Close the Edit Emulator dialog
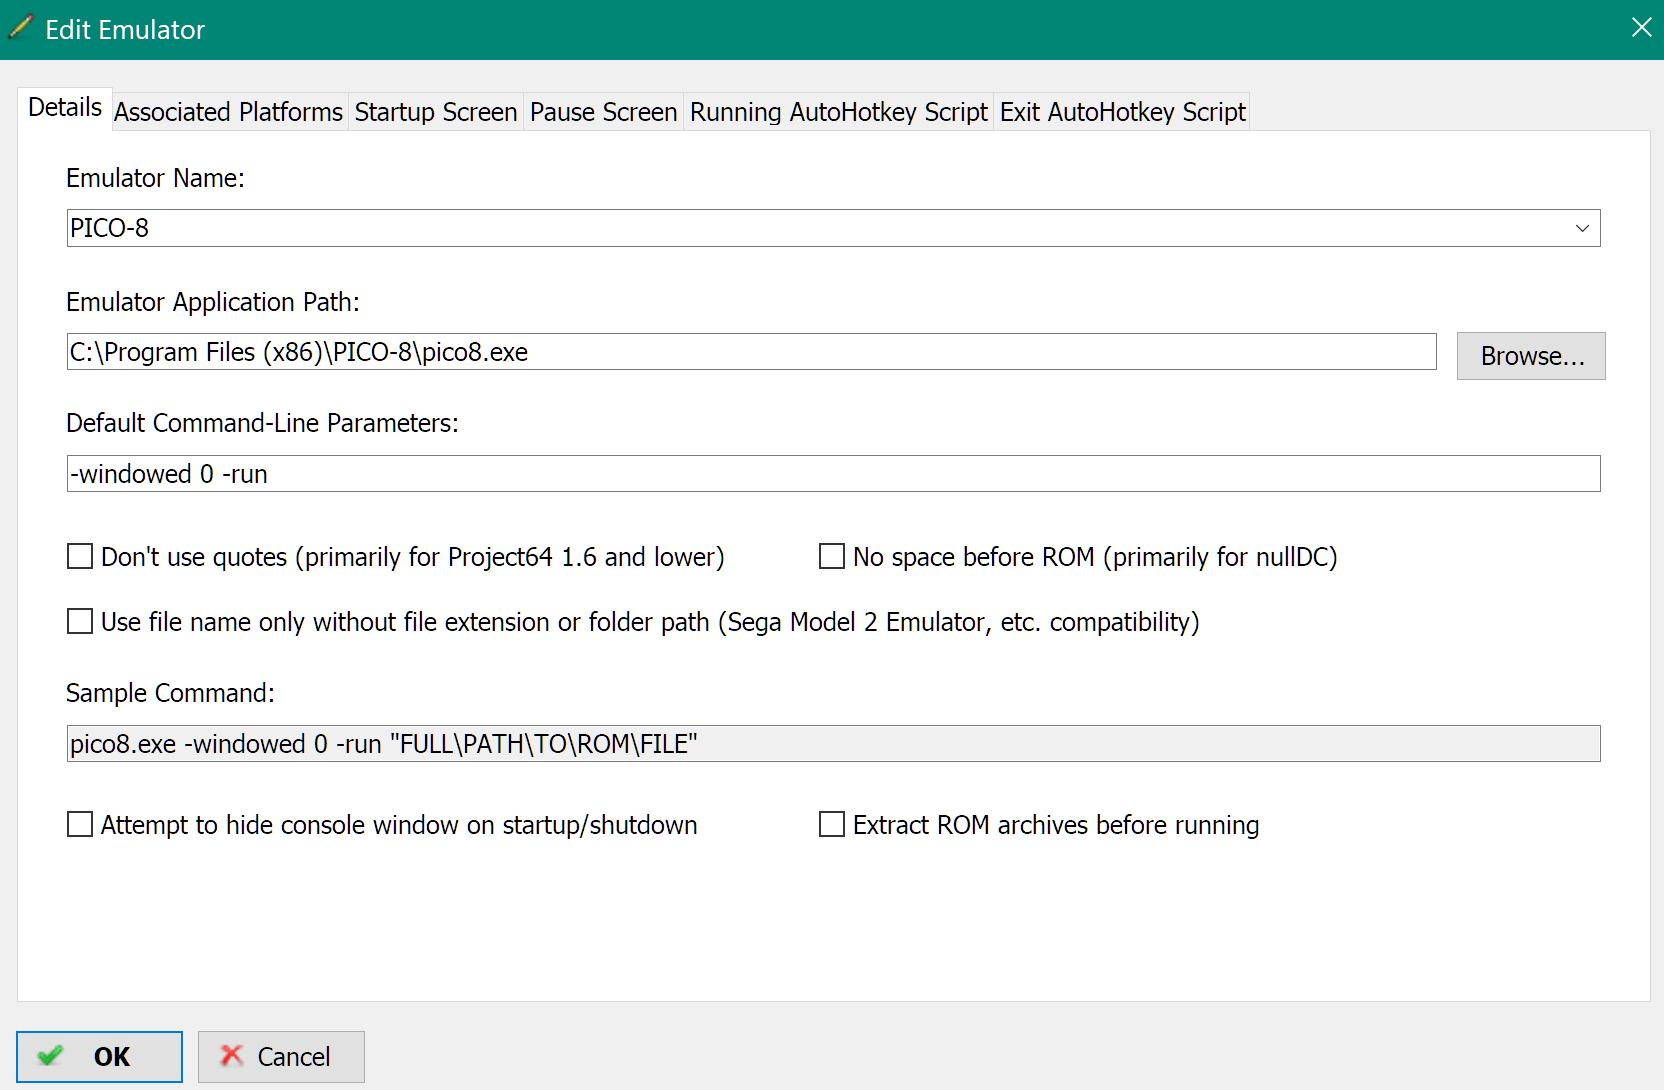This screenshot has width=1664, height=1090. [x=1641, y=28]
